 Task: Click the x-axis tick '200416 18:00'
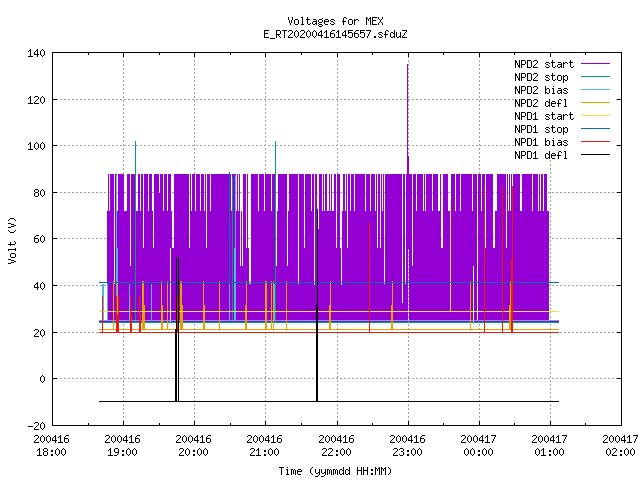[x=51, y=446]
